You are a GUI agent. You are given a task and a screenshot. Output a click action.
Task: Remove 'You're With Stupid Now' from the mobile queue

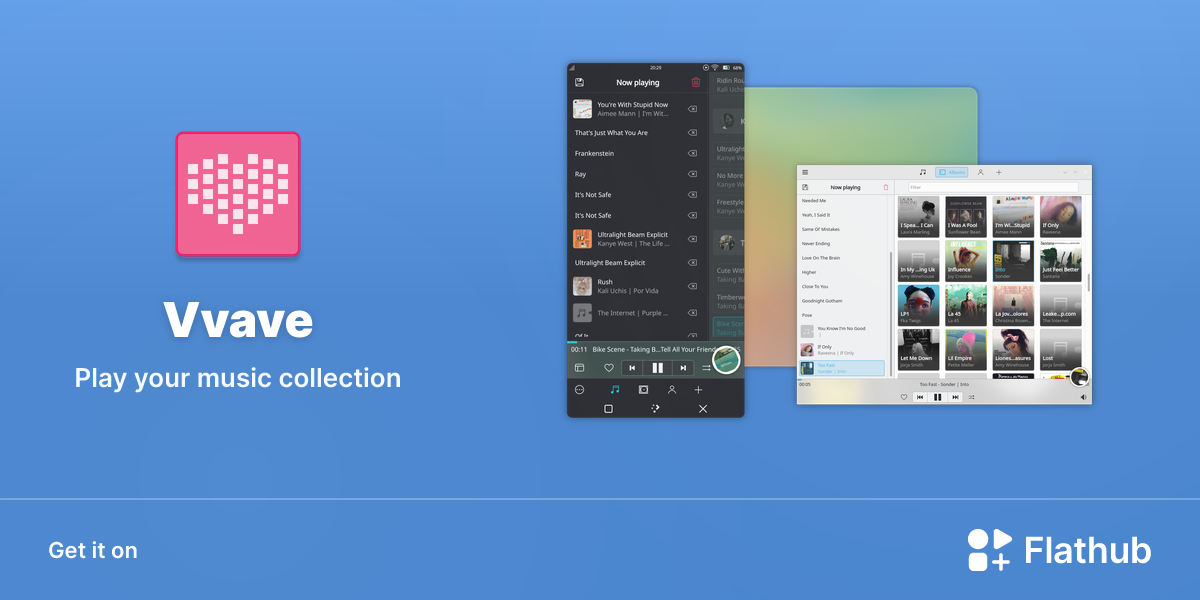click(x=692, y=109)
